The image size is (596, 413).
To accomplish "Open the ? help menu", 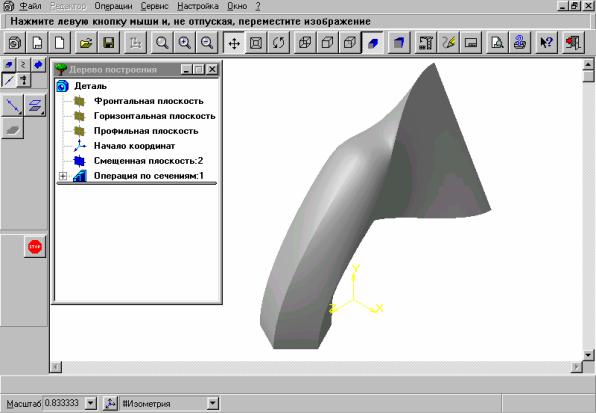I will click(258, 6).
